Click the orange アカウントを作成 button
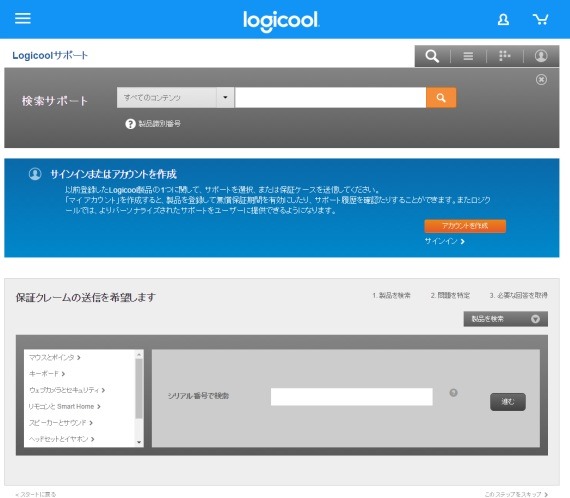 pos(465,226)
